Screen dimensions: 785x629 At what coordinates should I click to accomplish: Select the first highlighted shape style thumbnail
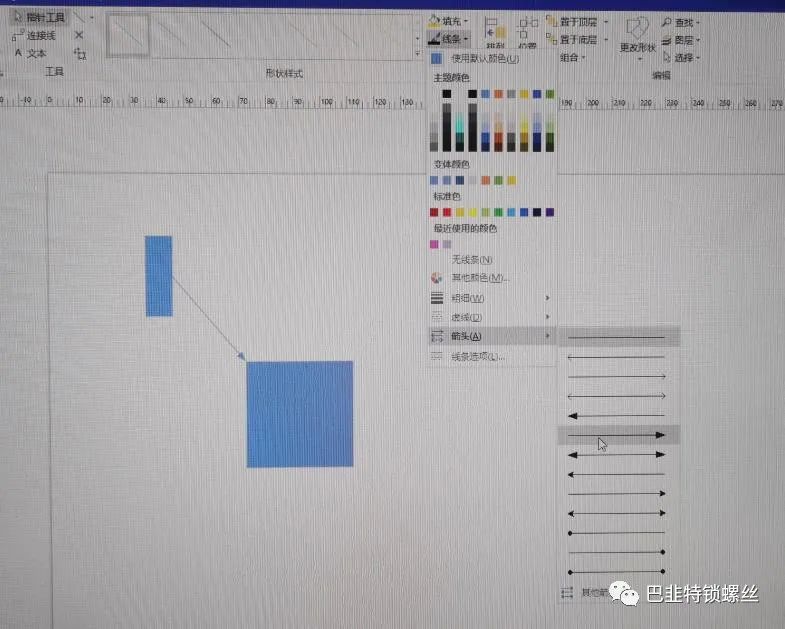pos(128,35)
